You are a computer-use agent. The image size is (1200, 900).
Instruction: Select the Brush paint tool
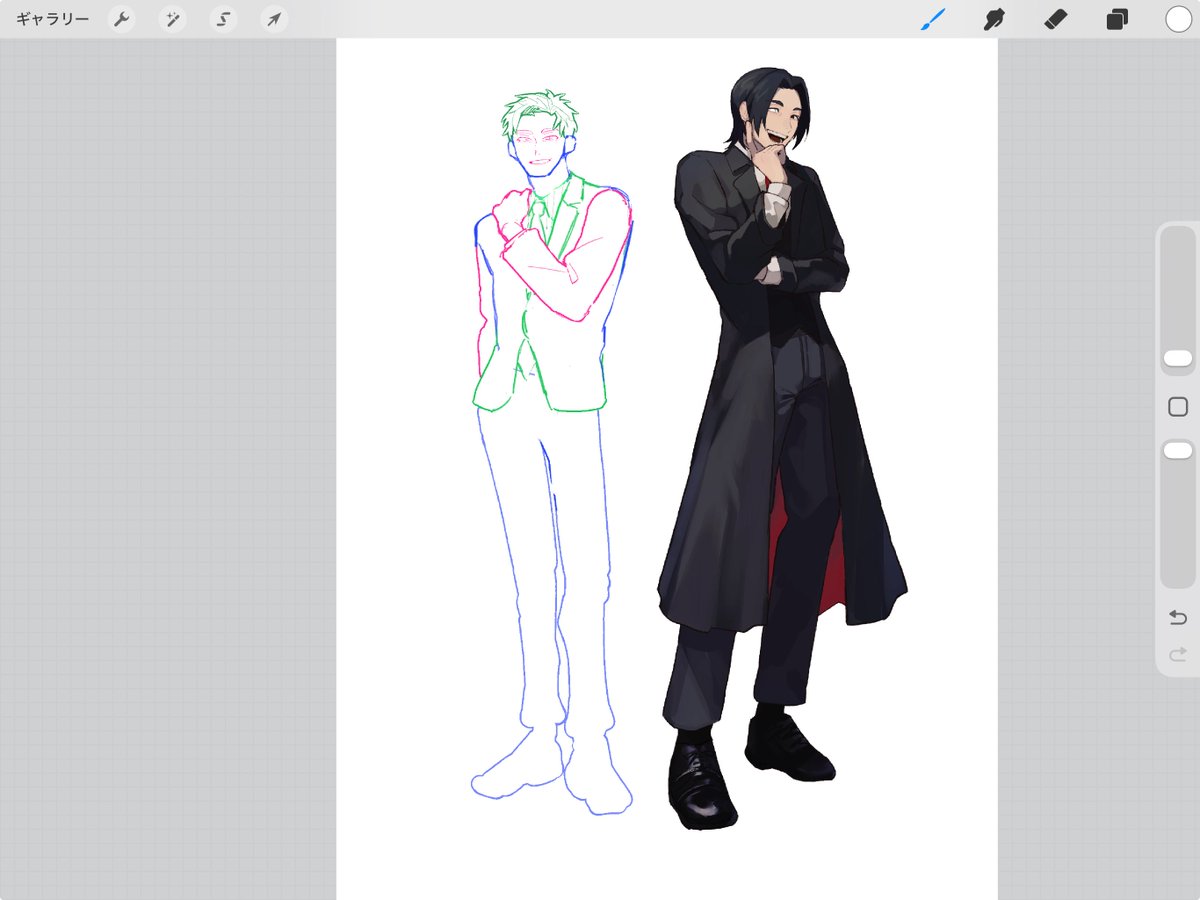coord(932,19)
